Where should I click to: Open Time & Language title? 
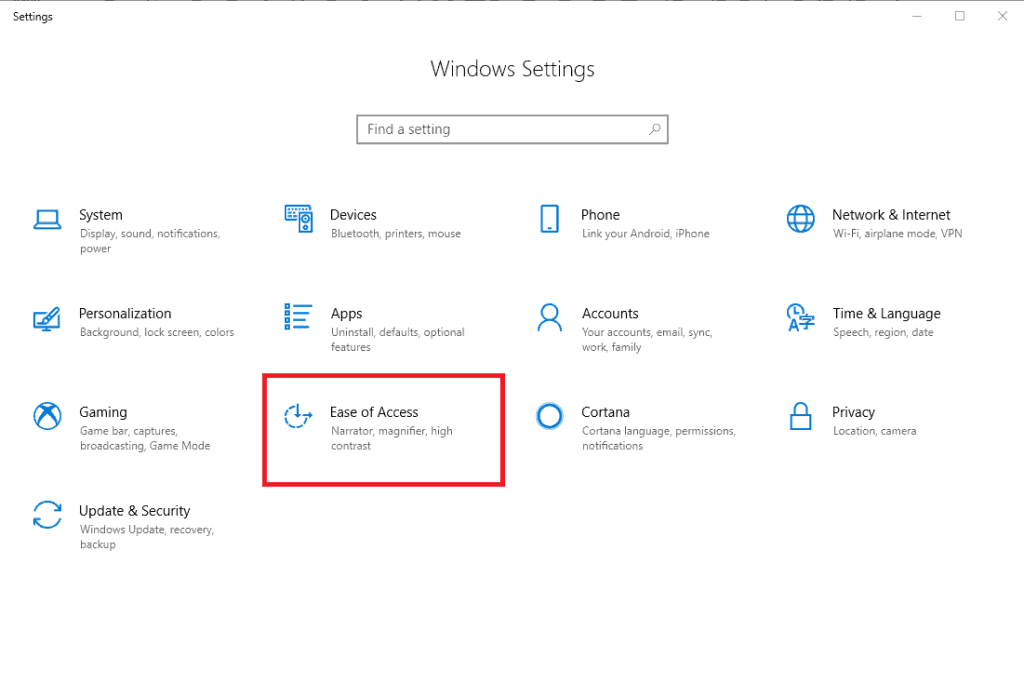click(886, 313)
